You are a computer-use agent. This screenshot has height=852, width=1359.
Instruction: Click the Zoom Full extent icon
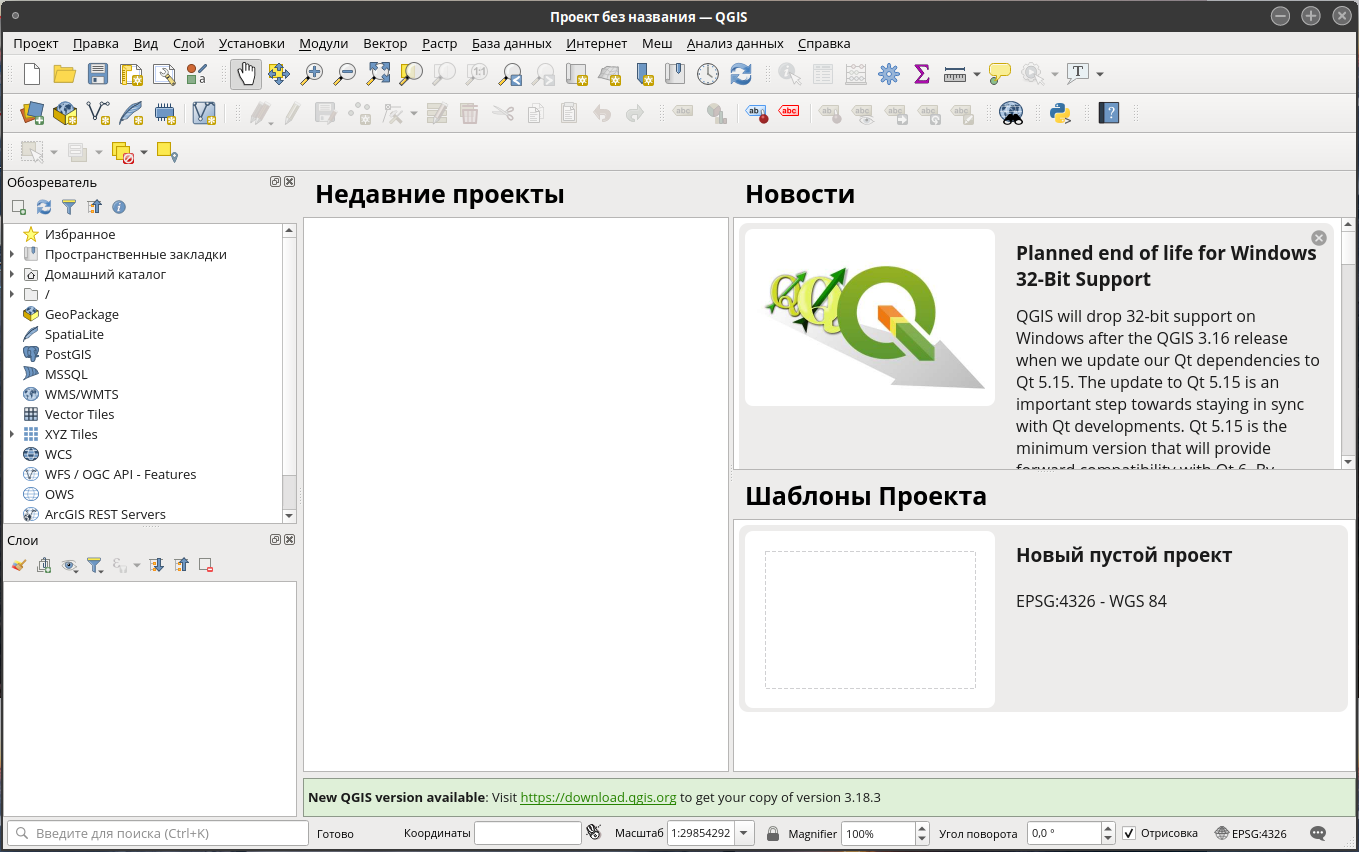(378, 74)
